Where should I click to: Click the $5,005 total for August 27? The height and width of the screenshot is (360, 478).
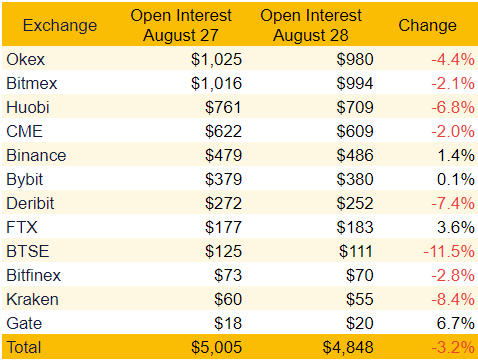(x=216, y=347)
